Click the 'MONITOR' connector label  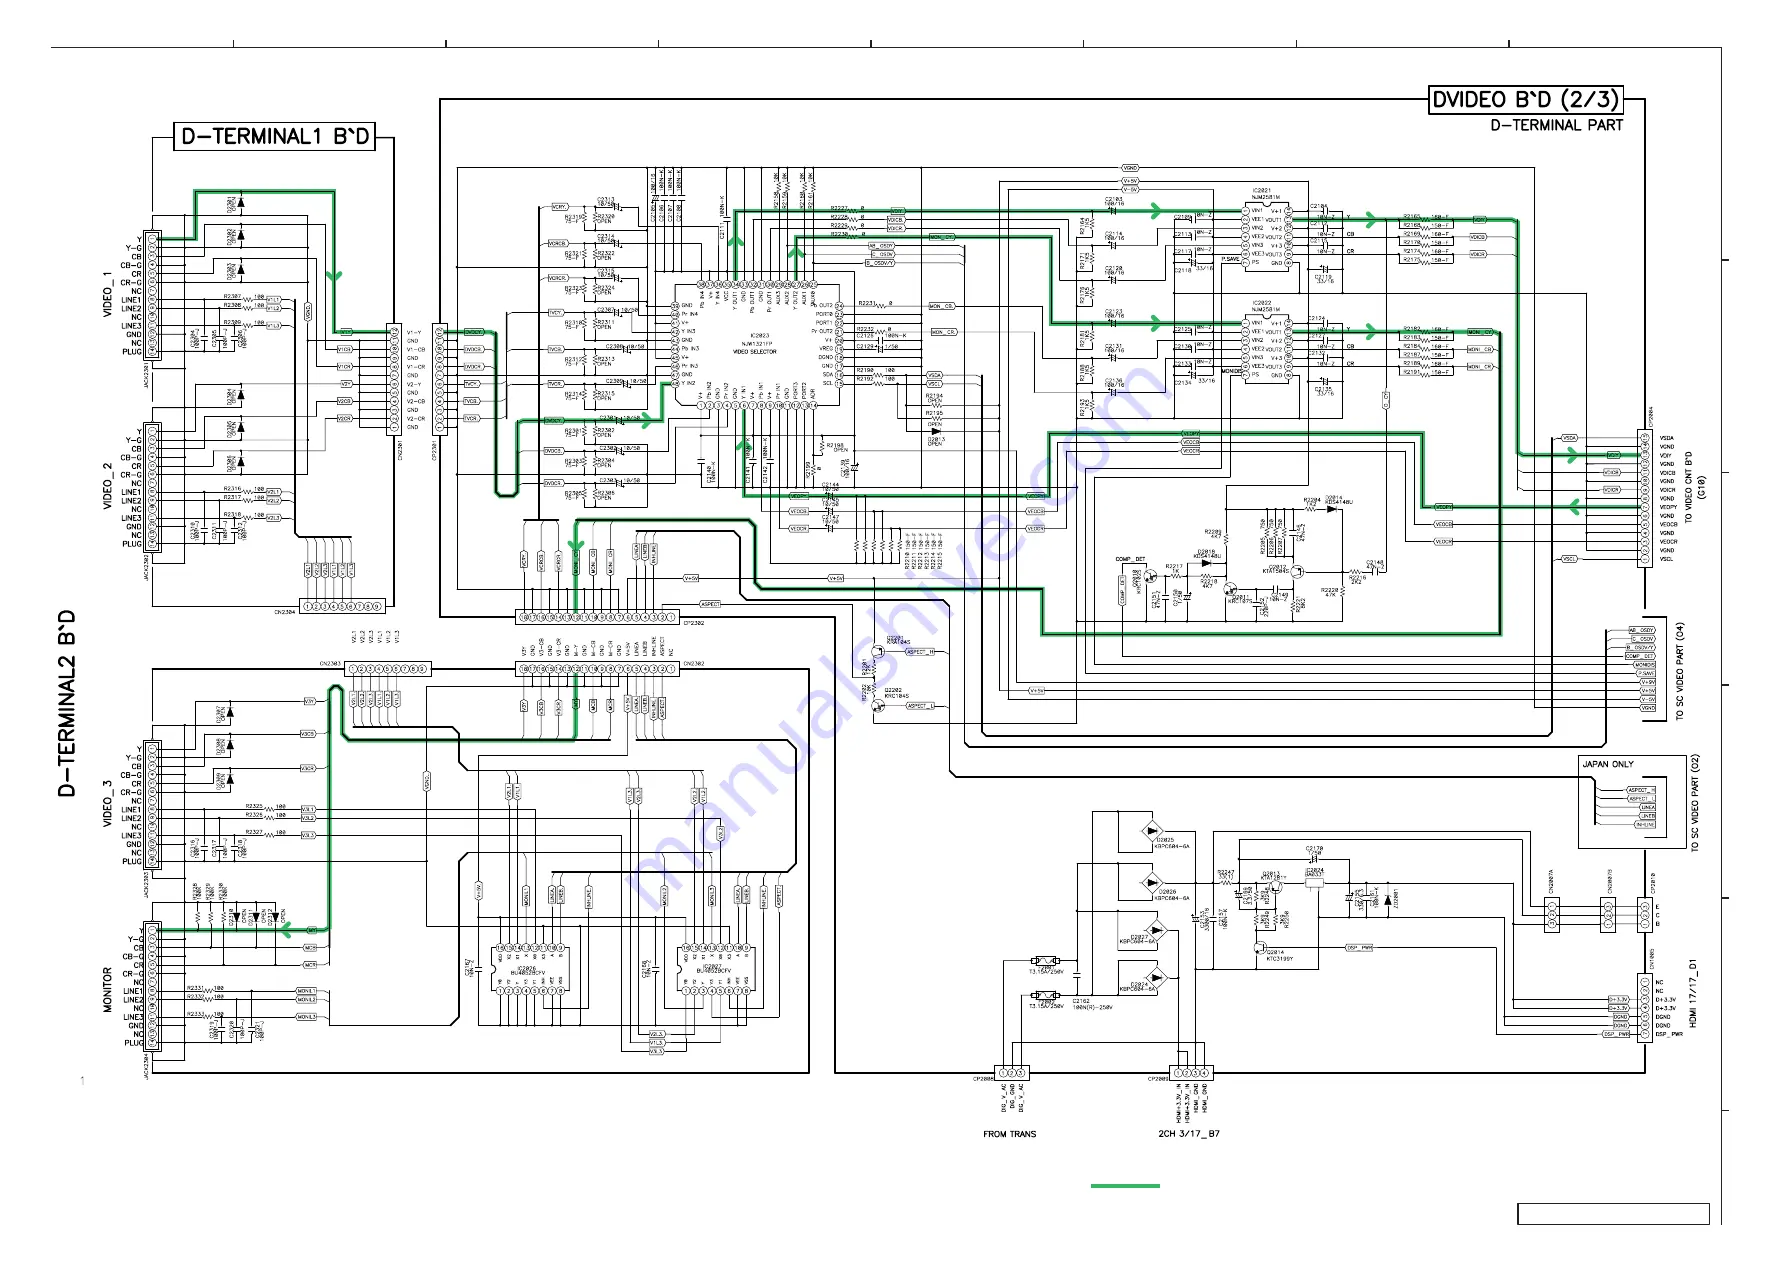[x=108, y=989]
